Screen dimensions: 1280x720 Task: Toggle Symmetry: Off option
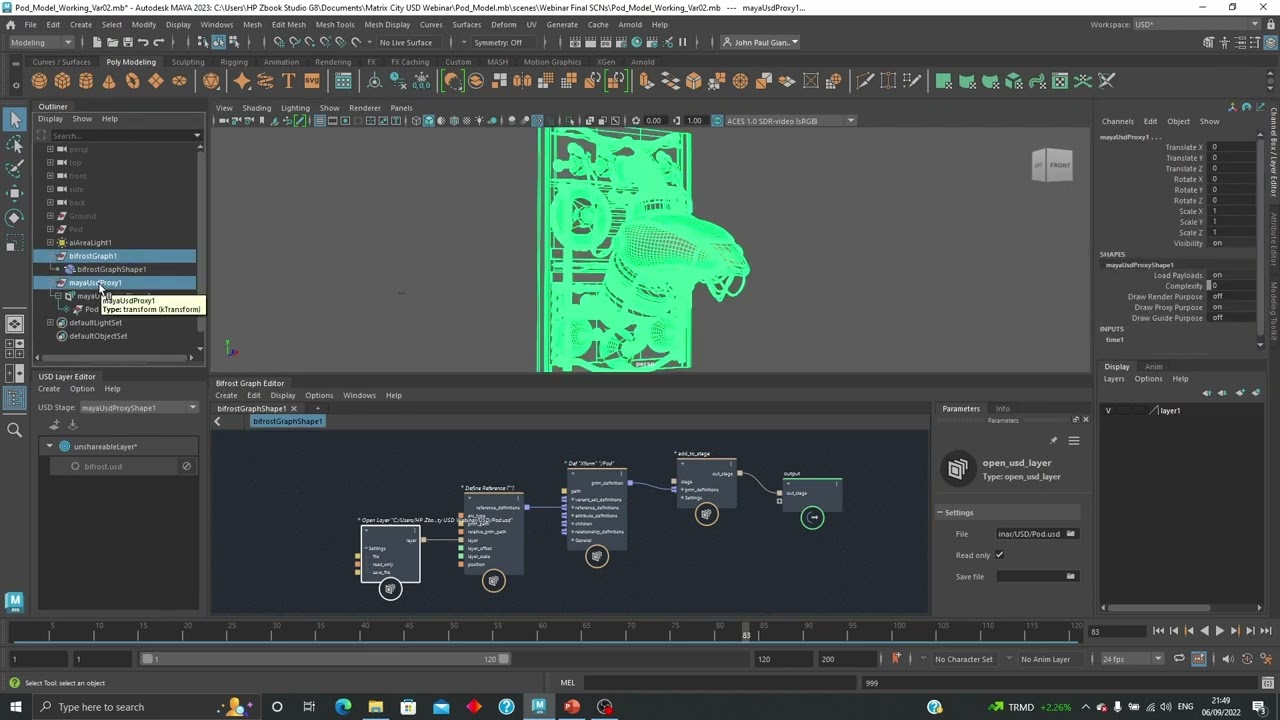point(498,43)
